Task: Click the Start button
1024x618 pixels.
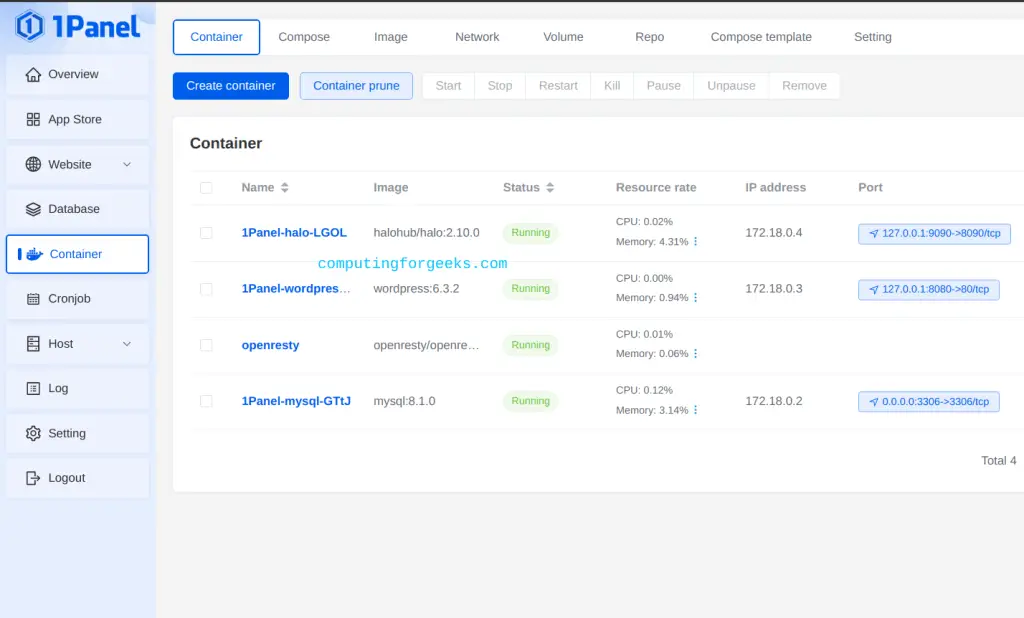Action: [449, 86]
